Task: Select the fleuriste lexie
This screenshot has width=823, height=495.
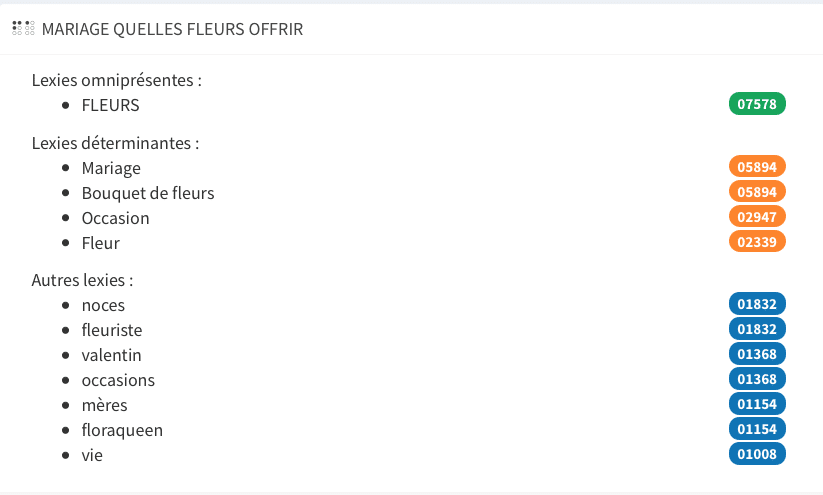Action: (114, 330)
